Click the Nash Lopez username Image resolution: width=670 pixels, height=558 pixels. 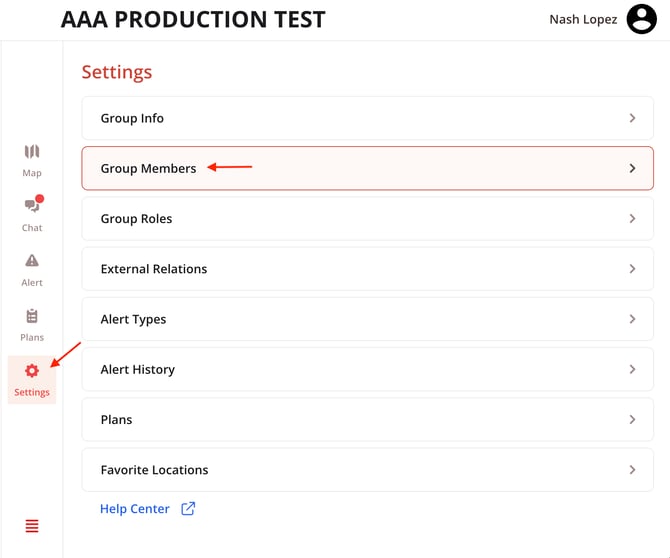583,19
